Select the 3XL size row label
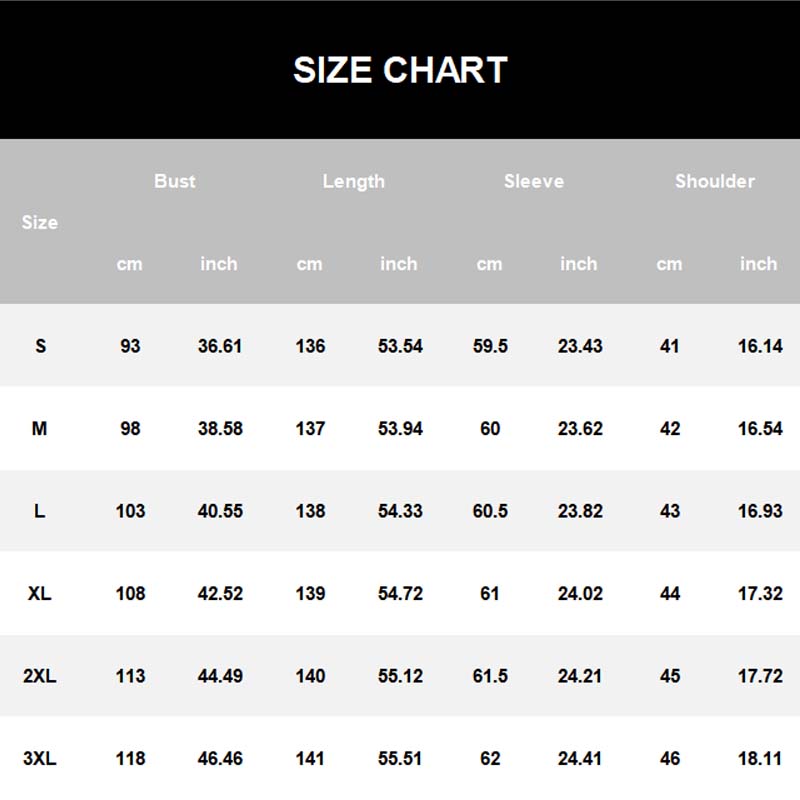 40,758
